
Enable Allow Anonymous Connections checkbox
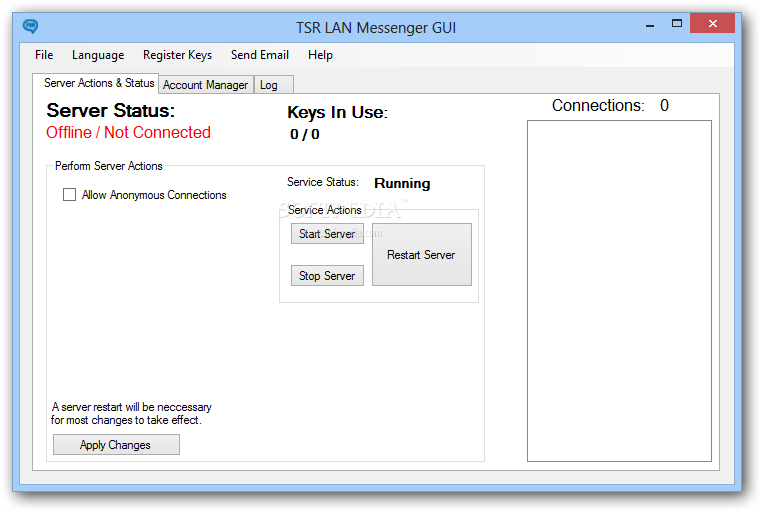tap(69, 195)
